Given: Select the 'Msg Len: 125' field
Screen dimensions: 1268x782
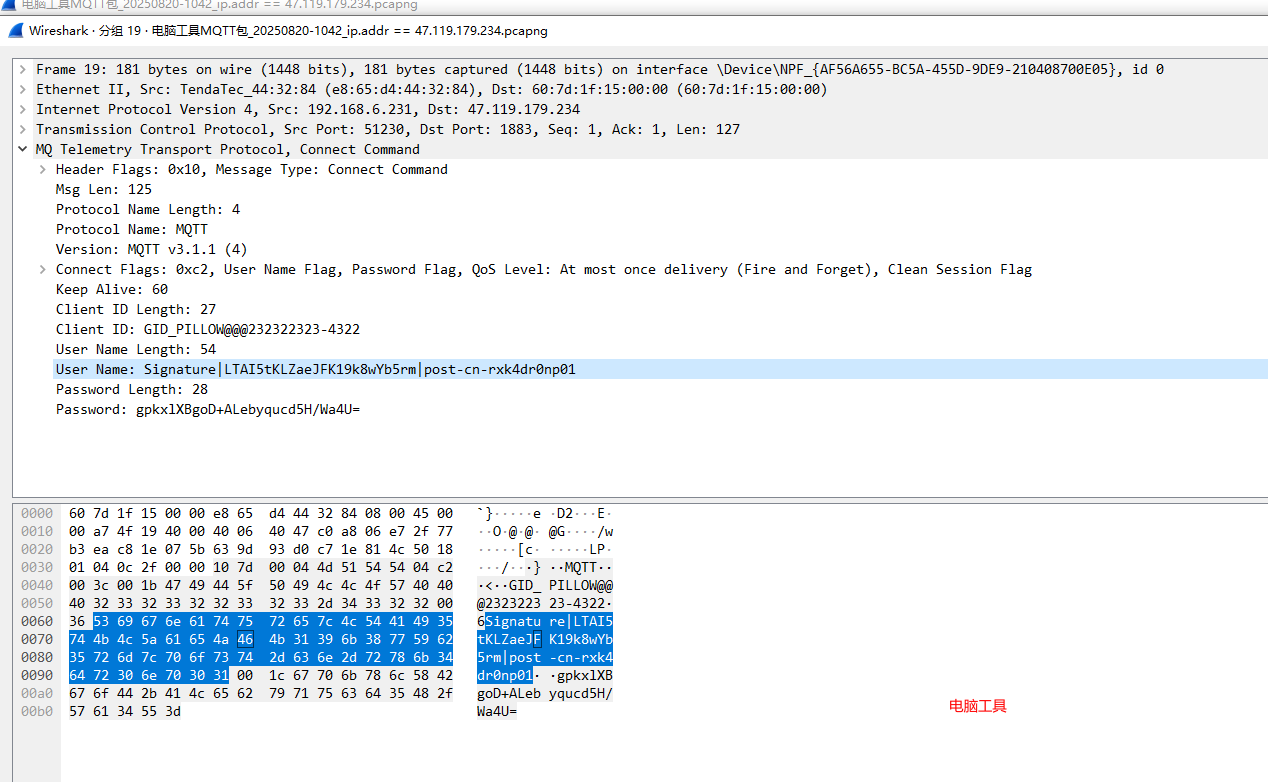Looking at the screenshot, I should pyautogui.click(x=104, y=190).
